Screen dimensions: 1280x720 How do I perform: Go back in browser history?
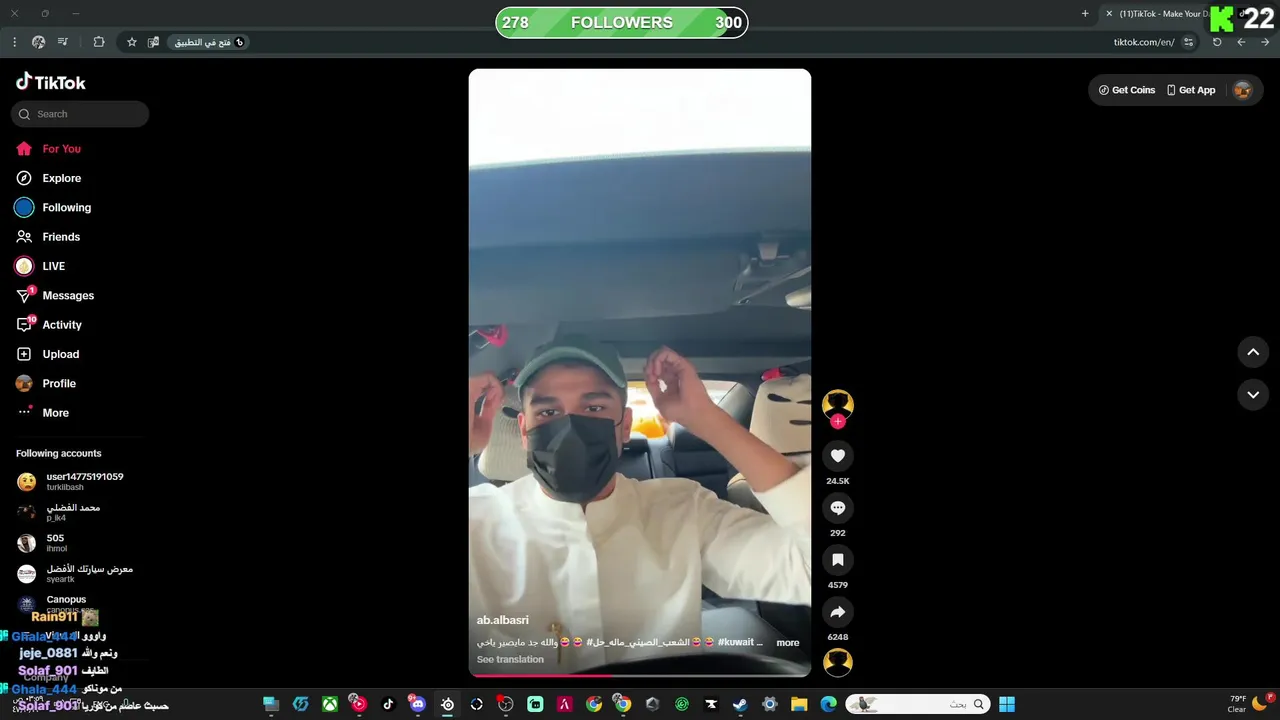[1241, 42]
